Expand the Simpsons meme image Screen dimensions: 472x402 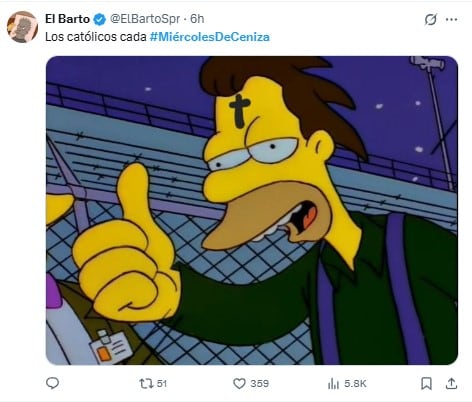(x=252, y=210)
